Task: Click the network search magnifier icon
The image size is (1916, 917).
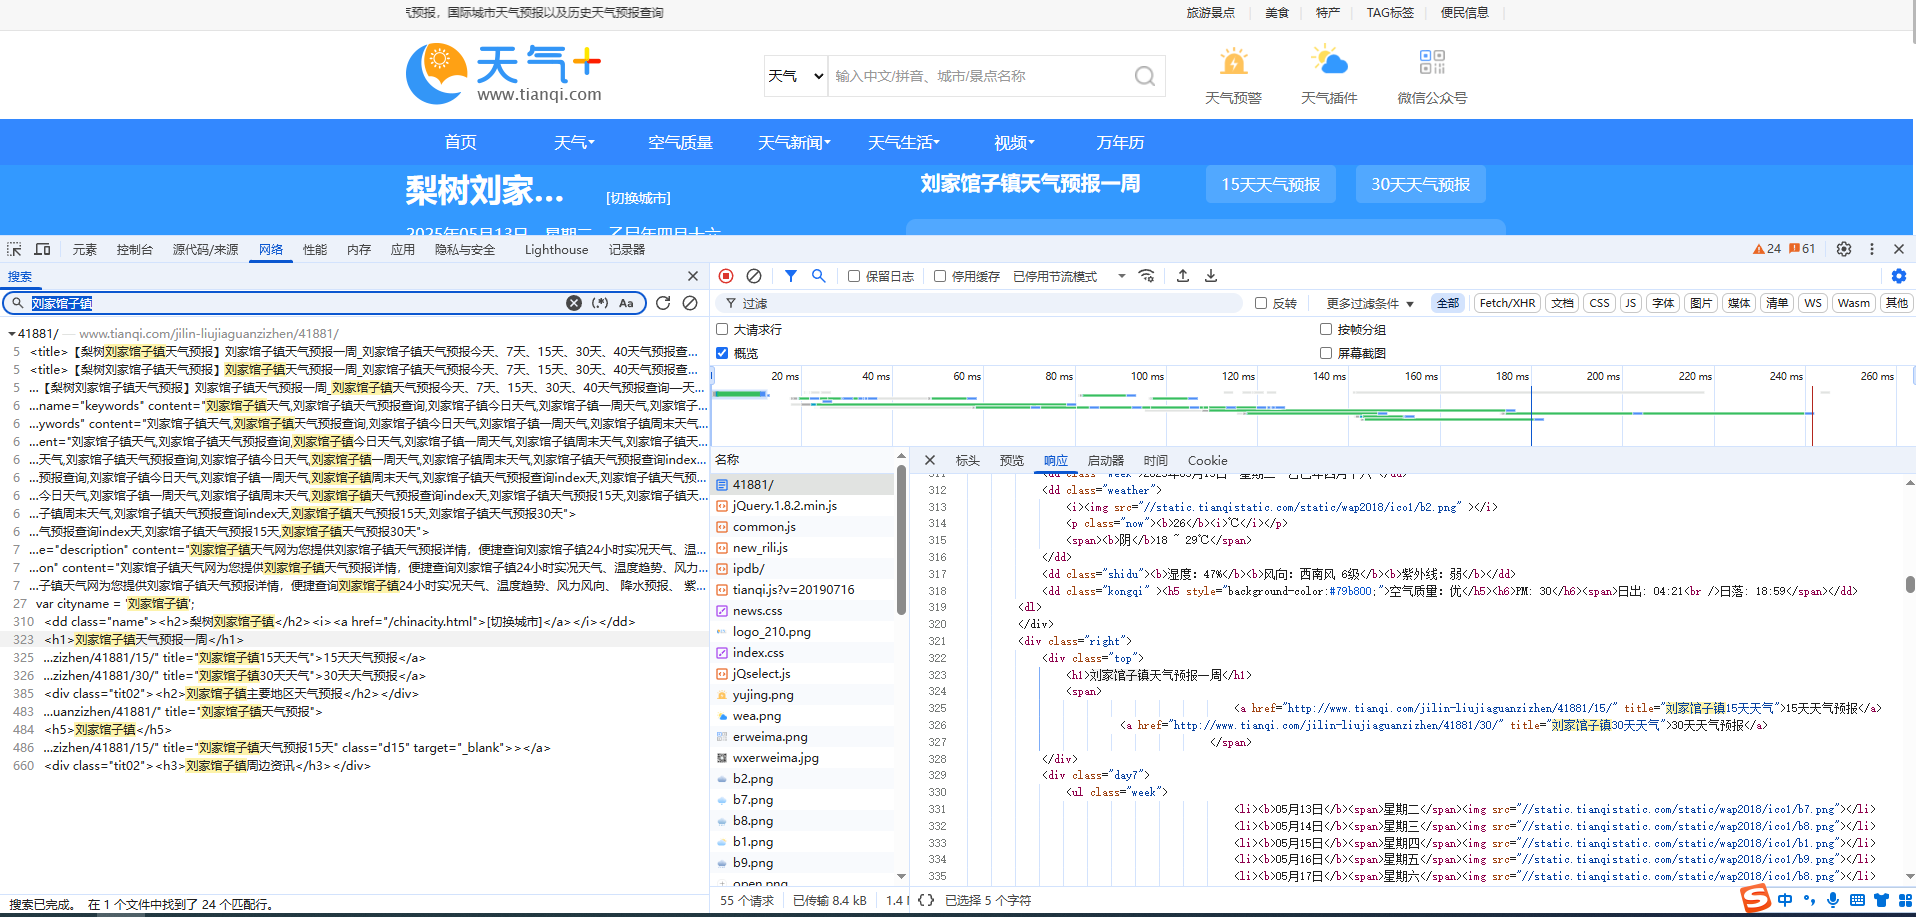Action: point(819,276)
